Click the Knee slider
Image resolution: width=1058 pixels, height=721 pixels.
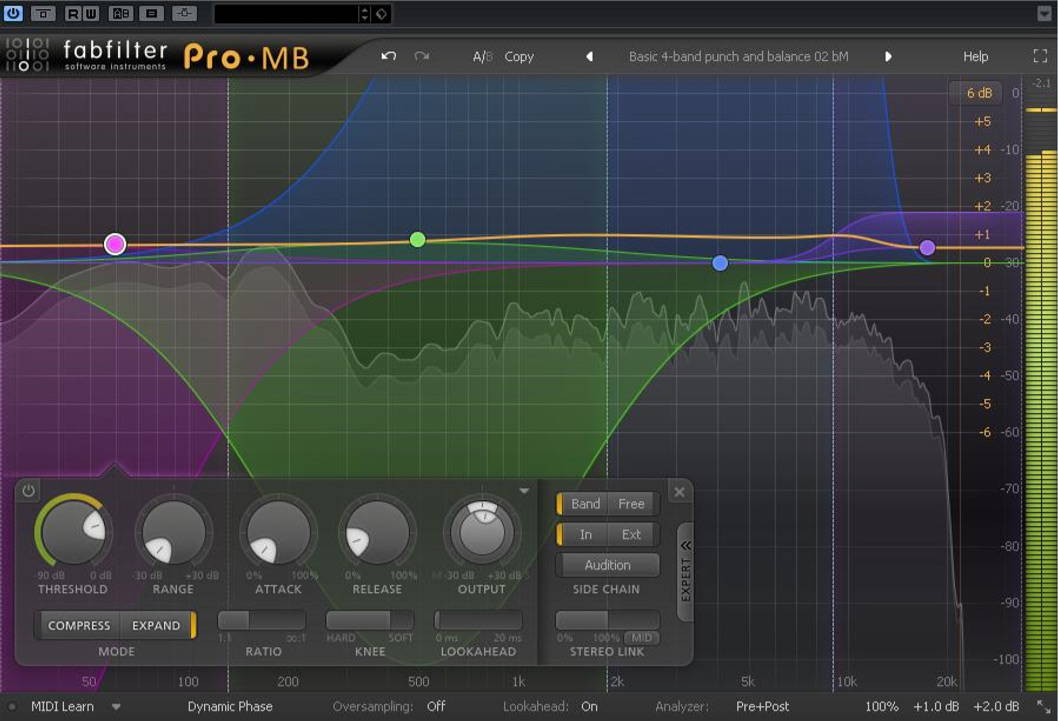coord(370,620)
